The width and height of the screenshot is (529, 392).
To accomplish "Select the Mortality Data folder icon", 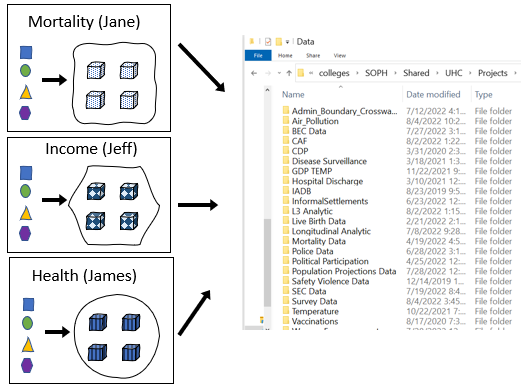I will [286, 241].
